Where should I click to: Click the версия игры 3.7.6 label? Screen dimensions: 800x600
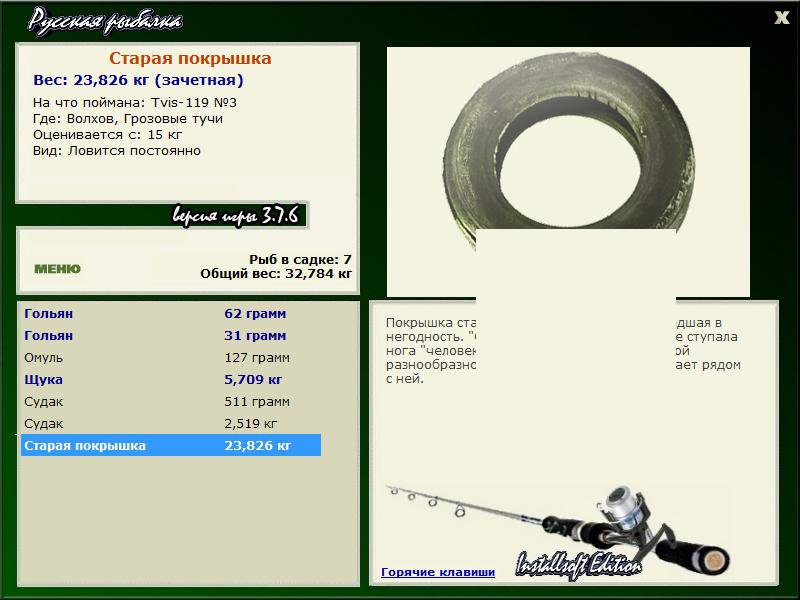tap(236, 216)
